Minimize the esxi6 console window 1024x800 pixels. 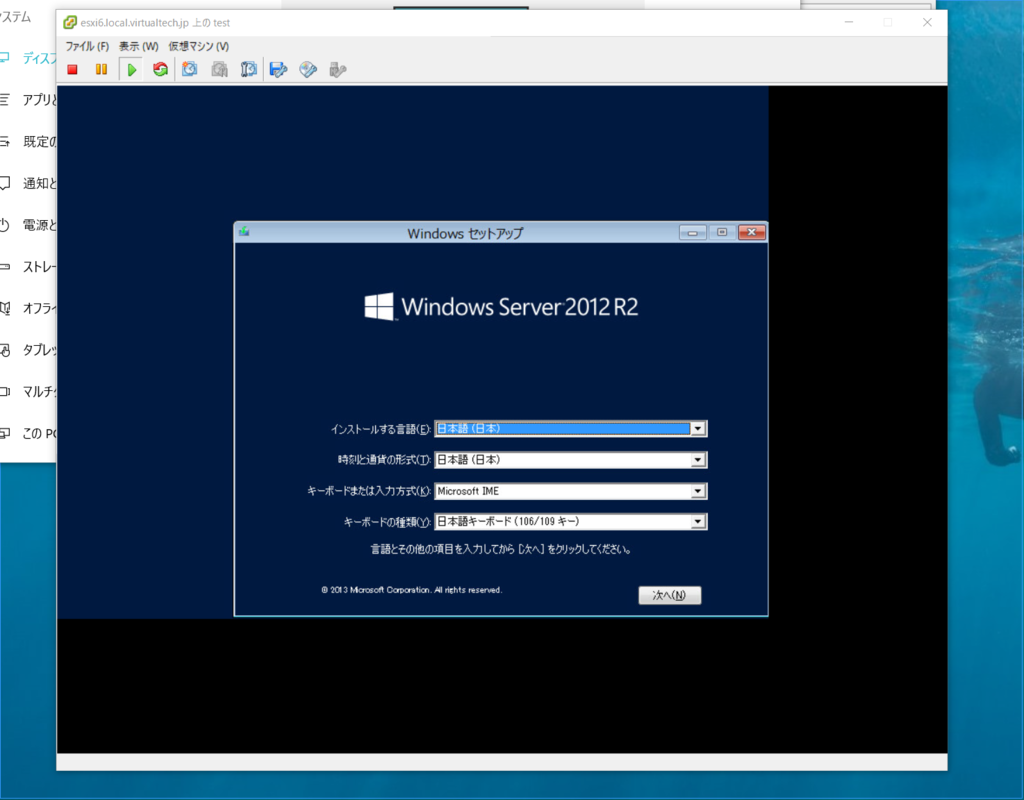[x=848, y=22]
